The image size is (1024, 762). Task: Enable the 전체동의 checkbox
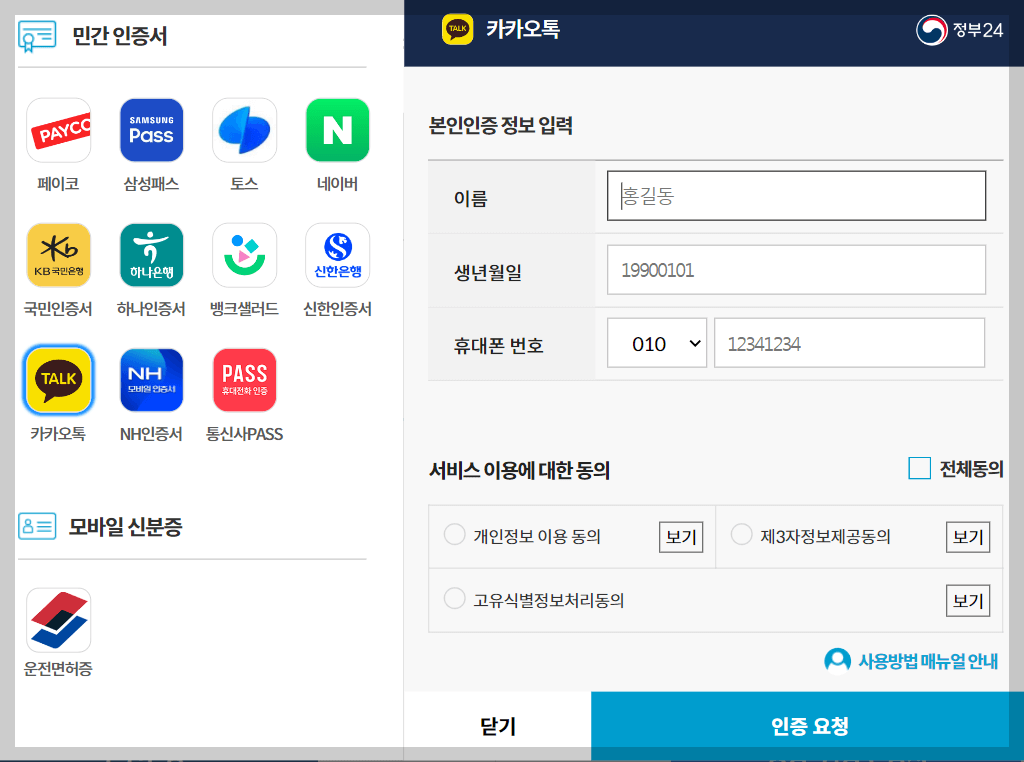[919, 467]
